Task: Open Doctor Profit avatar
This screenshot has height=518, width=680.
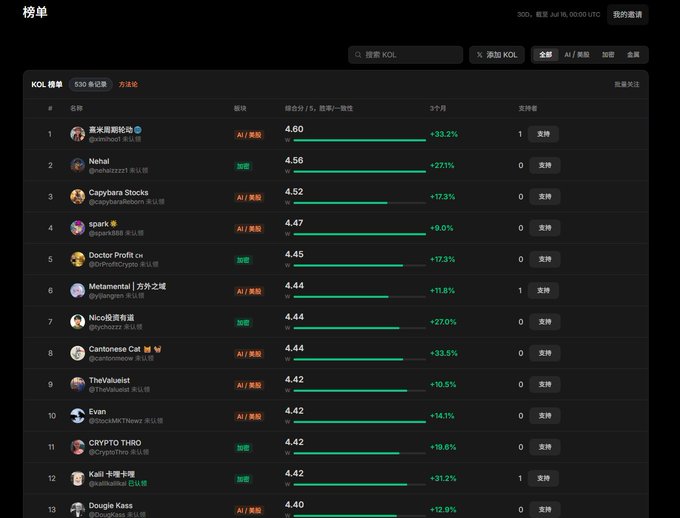Action: (x=78, y=259)
